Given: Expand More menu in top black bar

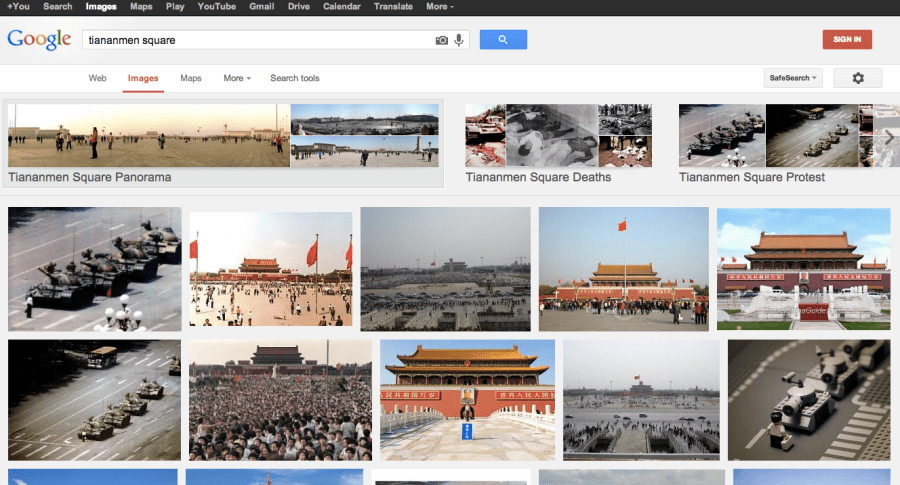Looking at the screenshot, I should [x=439, y=7].
